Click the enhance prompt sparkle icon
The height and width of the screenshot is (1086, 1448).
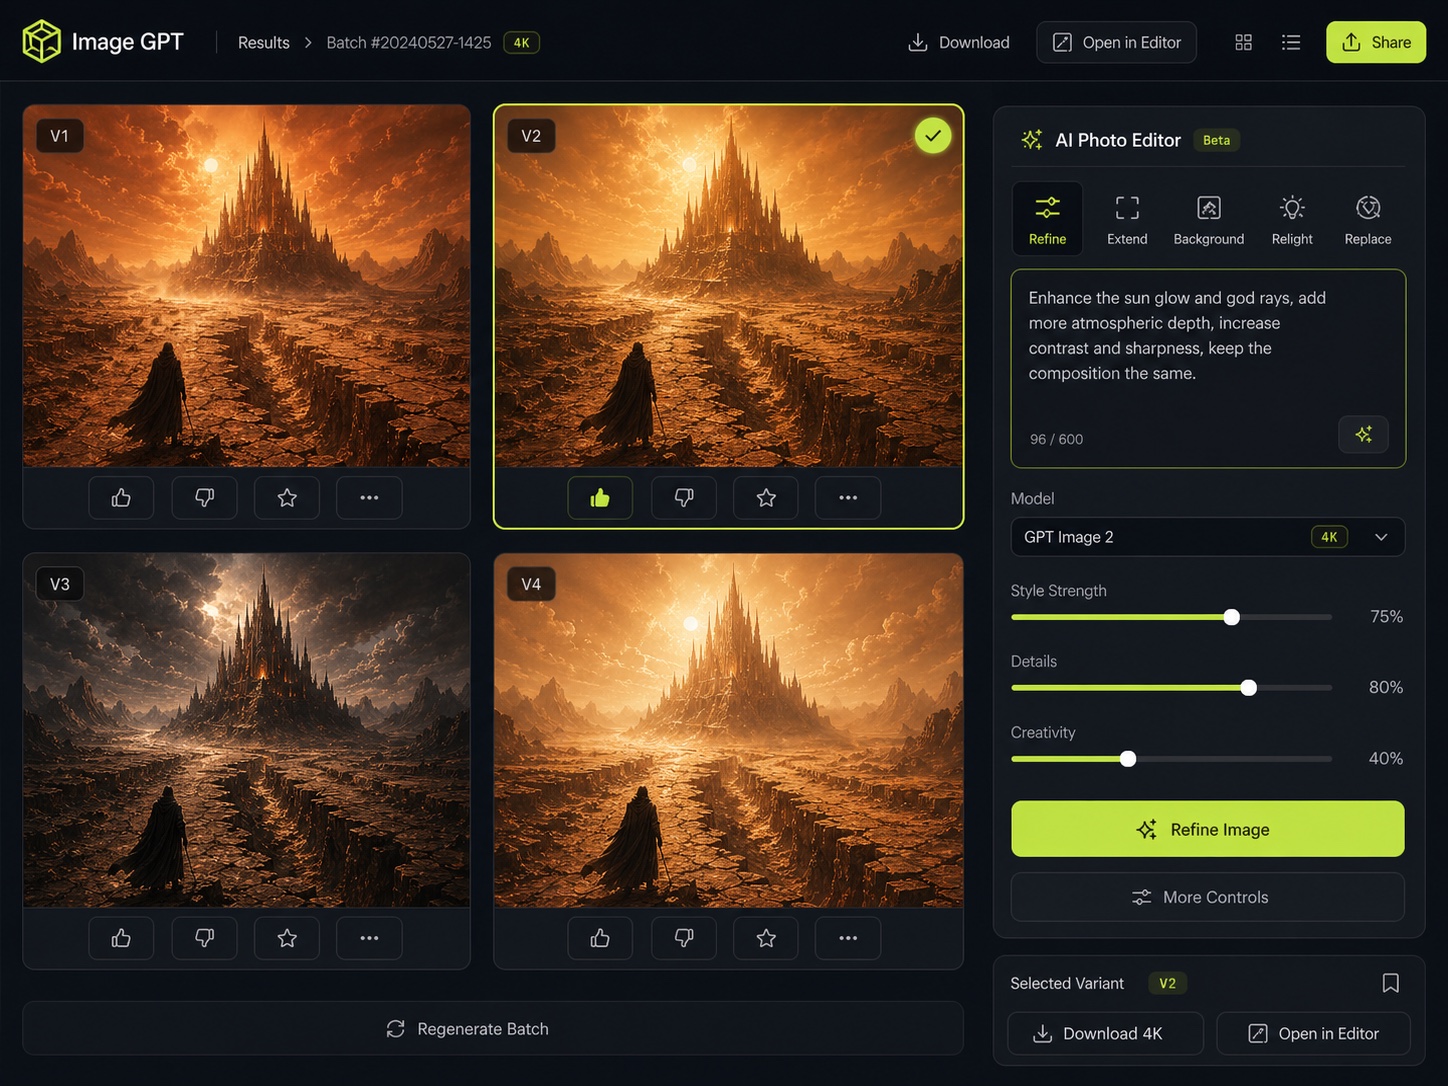(x=1363, y=434)
